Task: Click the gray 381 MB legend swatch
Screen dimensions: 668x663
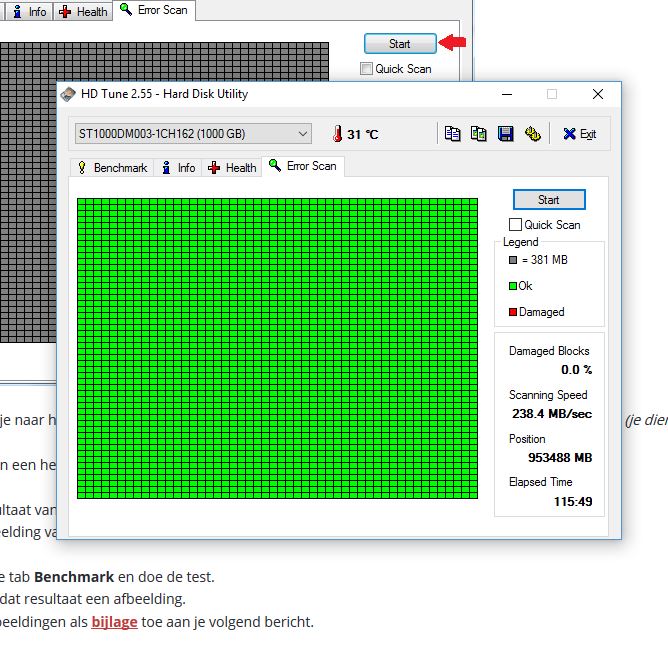Action: point(513,260)
